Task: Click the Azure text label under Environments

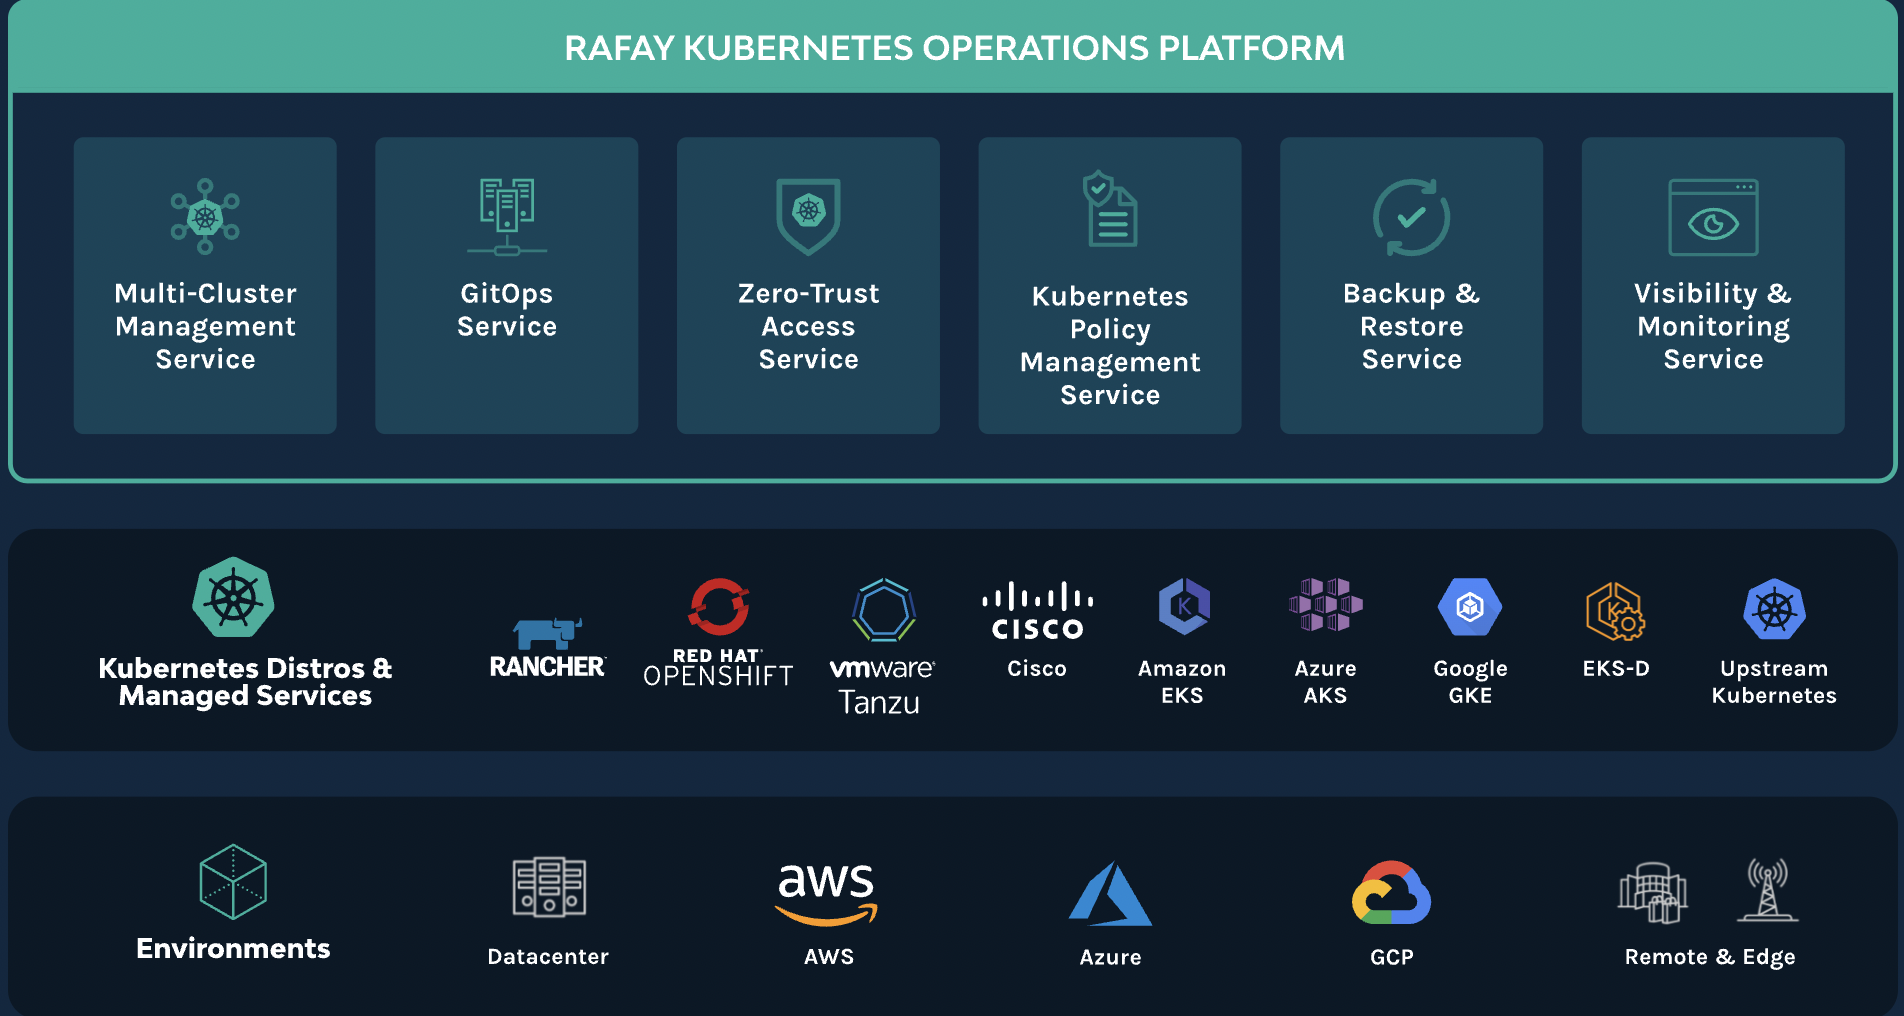Action: point(1110,957)
